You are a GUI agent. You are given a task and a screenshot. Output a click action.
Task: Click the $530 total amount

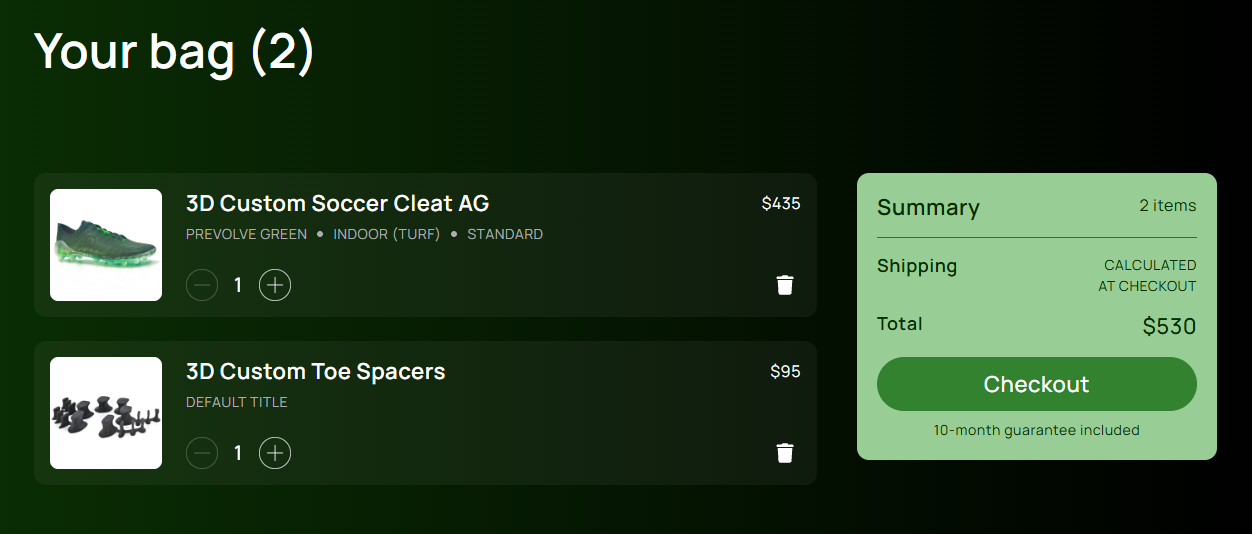click(x=1169, y=326)
